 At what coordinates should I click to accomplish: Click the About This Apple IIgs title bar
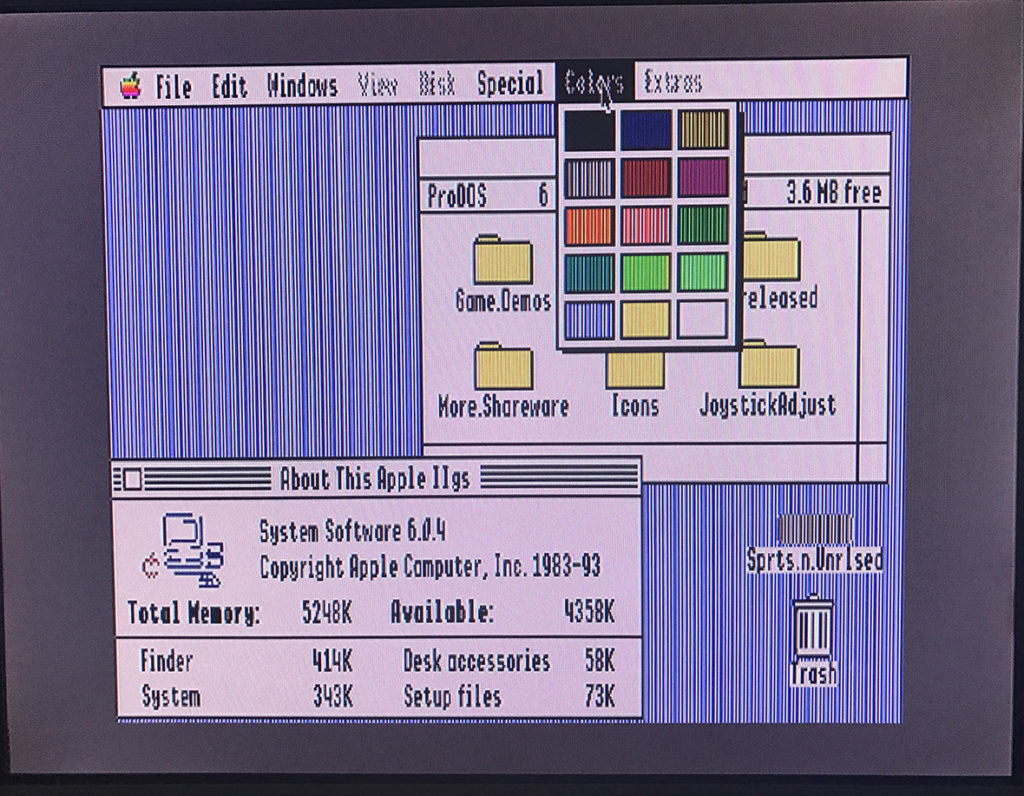(x=377, y=479)
